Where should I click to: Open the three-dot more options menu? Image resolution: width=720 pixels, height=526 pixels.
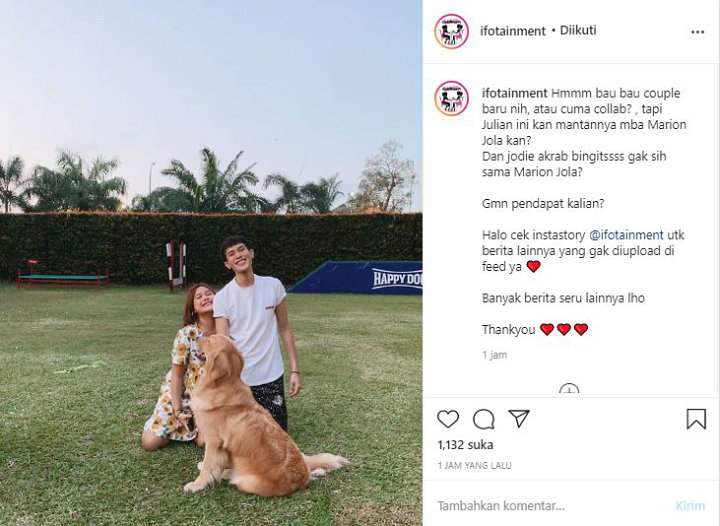coord(698,32)
